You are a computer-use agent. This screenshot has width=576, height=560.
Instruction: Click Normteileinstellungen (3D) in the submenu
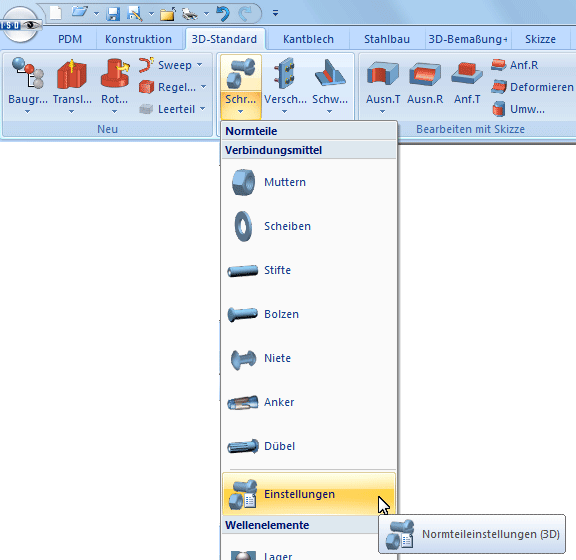tap(472, 534)
